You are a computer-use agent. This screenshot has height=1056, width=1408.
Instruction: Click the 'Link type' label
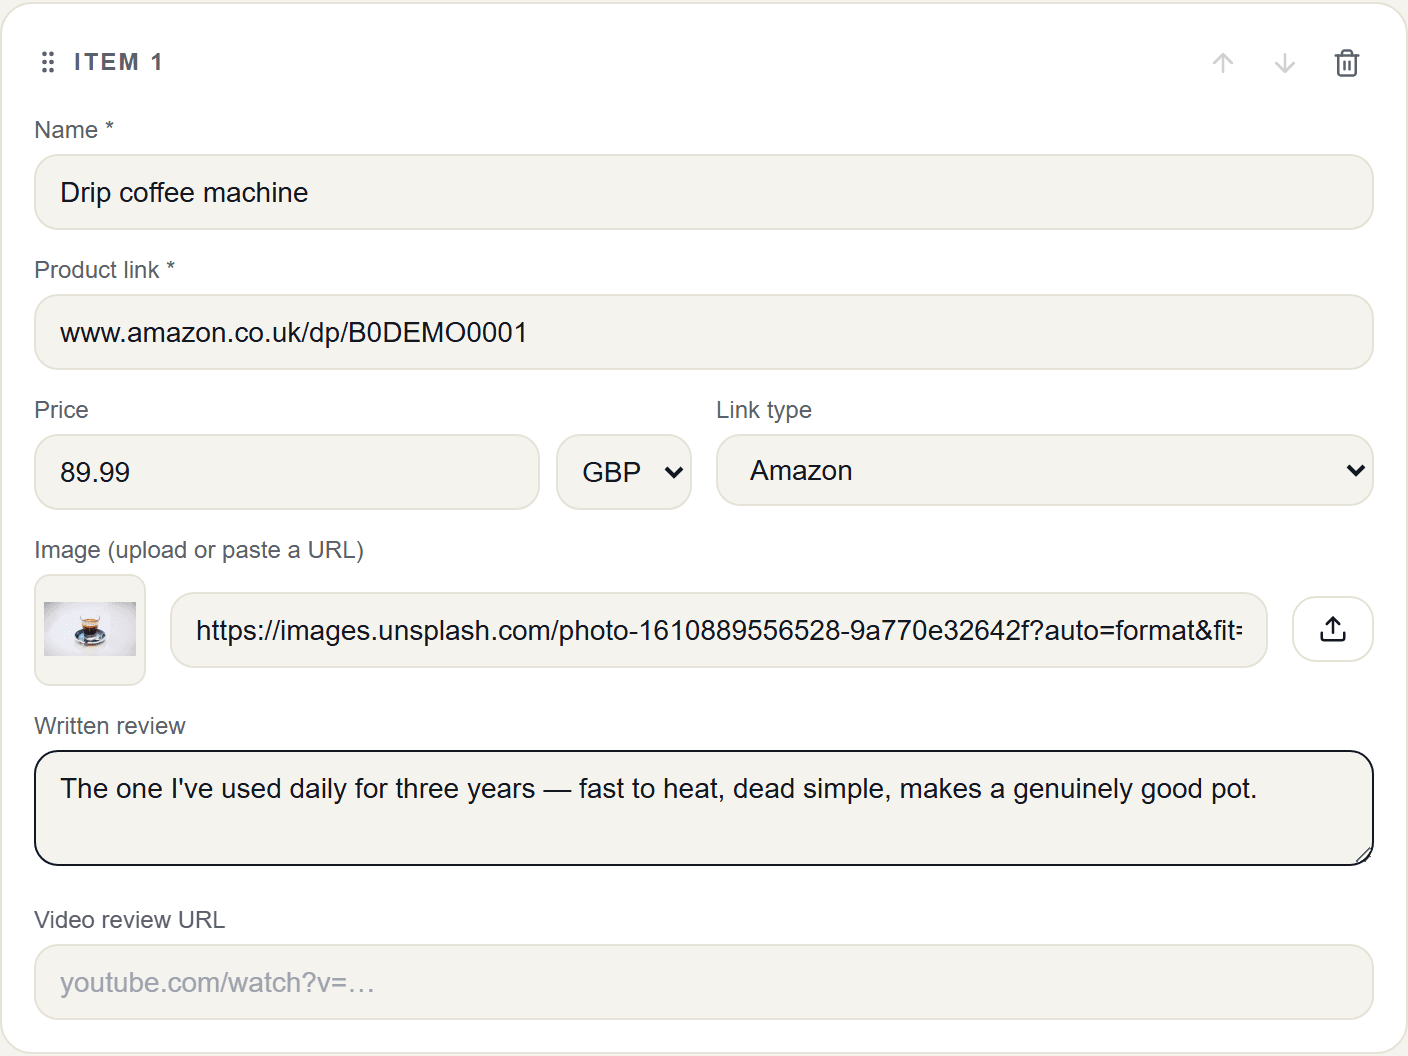pos(764,410)
